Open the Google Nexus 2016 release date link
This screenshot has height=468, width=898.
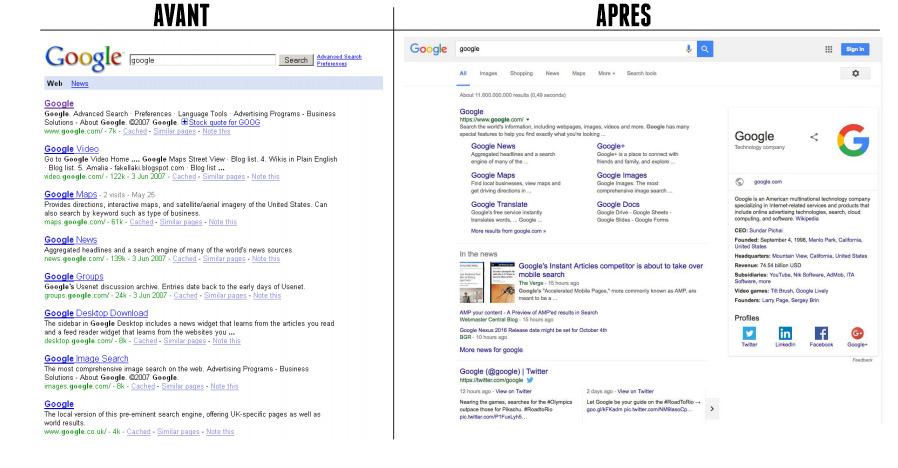tap(533, 330)
